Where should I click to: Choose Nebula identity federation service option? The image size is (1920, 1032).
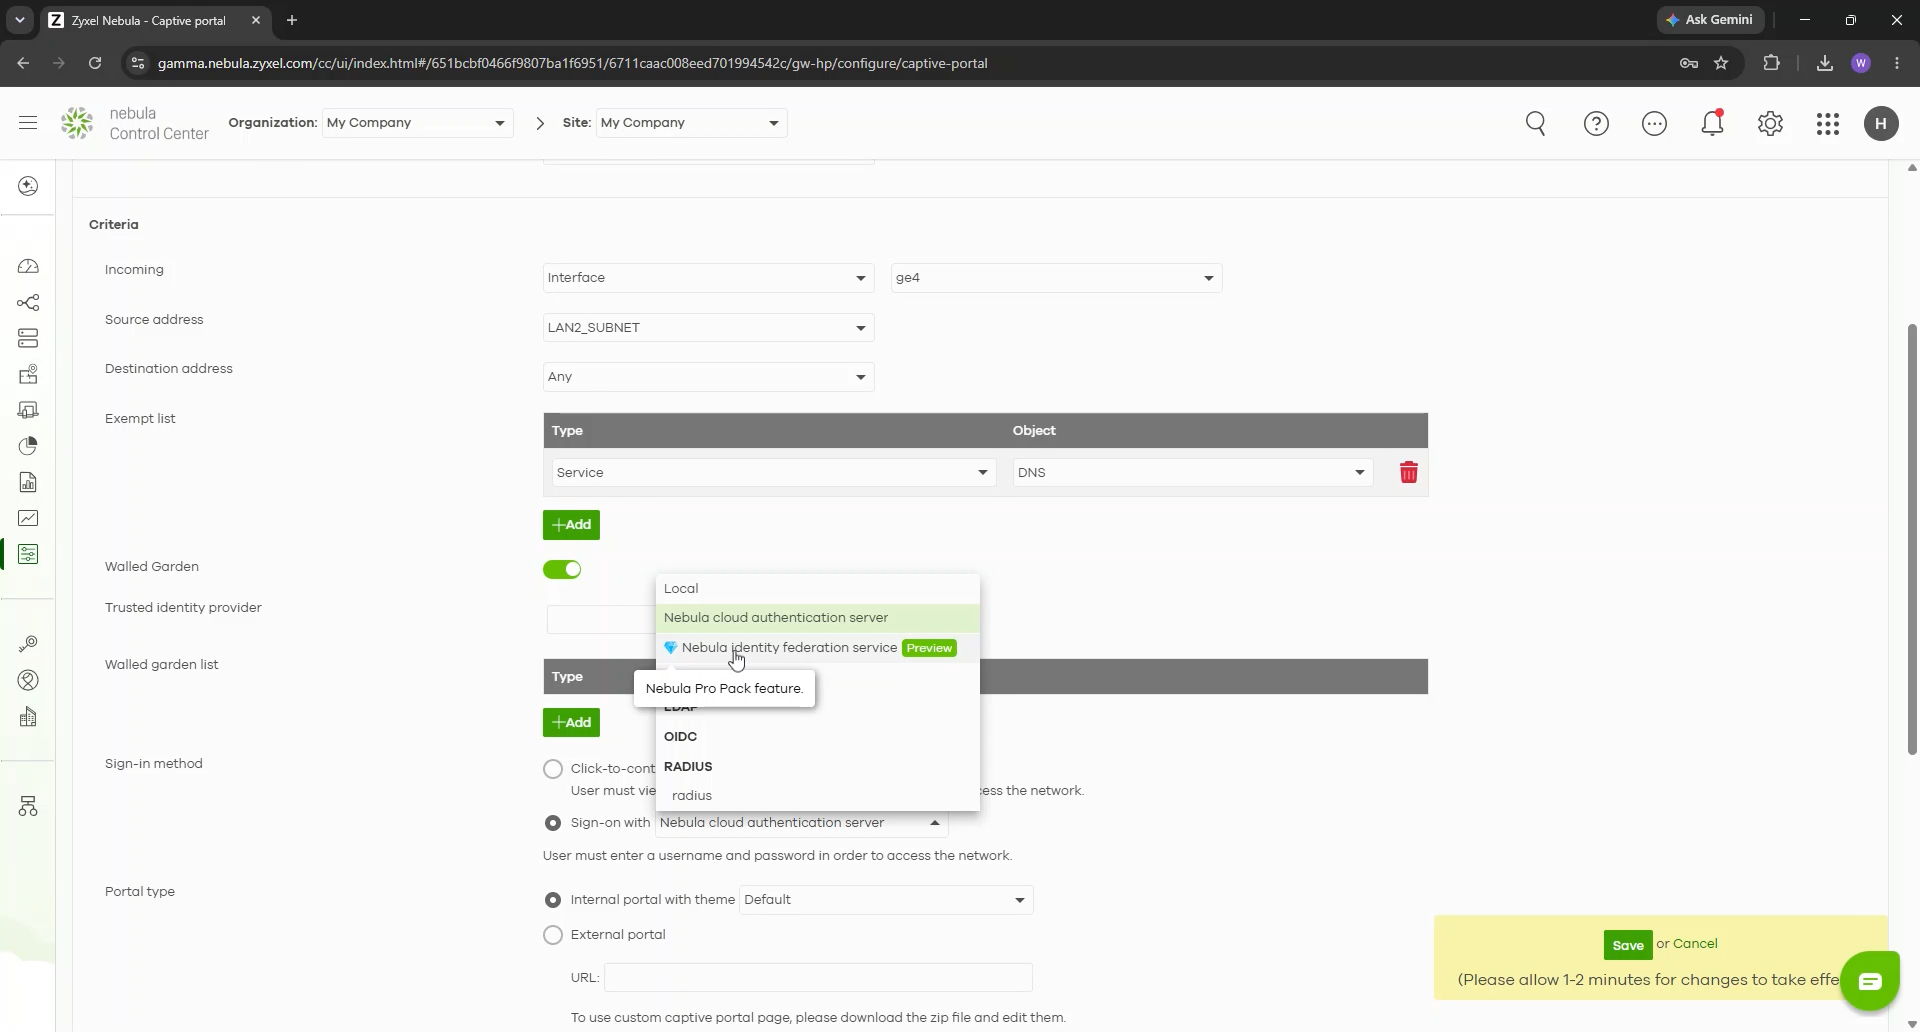coord(818,648)
